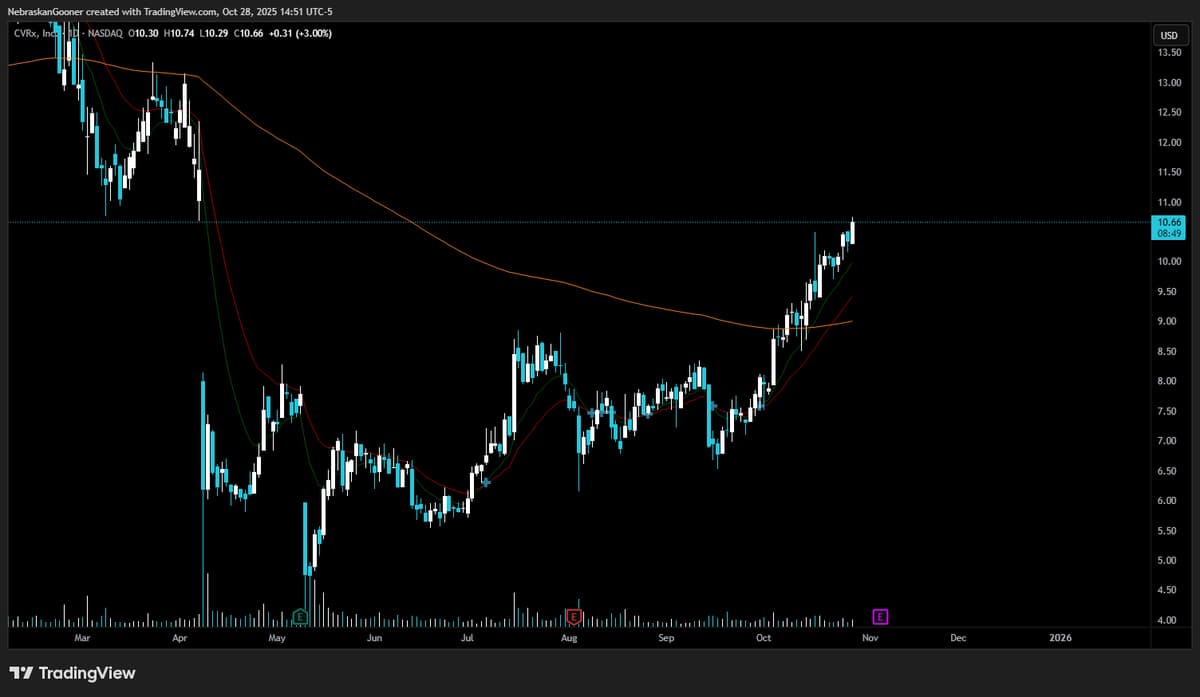1200x697 pixels.
Task: Open the red August earnings marker
Action: [574, 618]
